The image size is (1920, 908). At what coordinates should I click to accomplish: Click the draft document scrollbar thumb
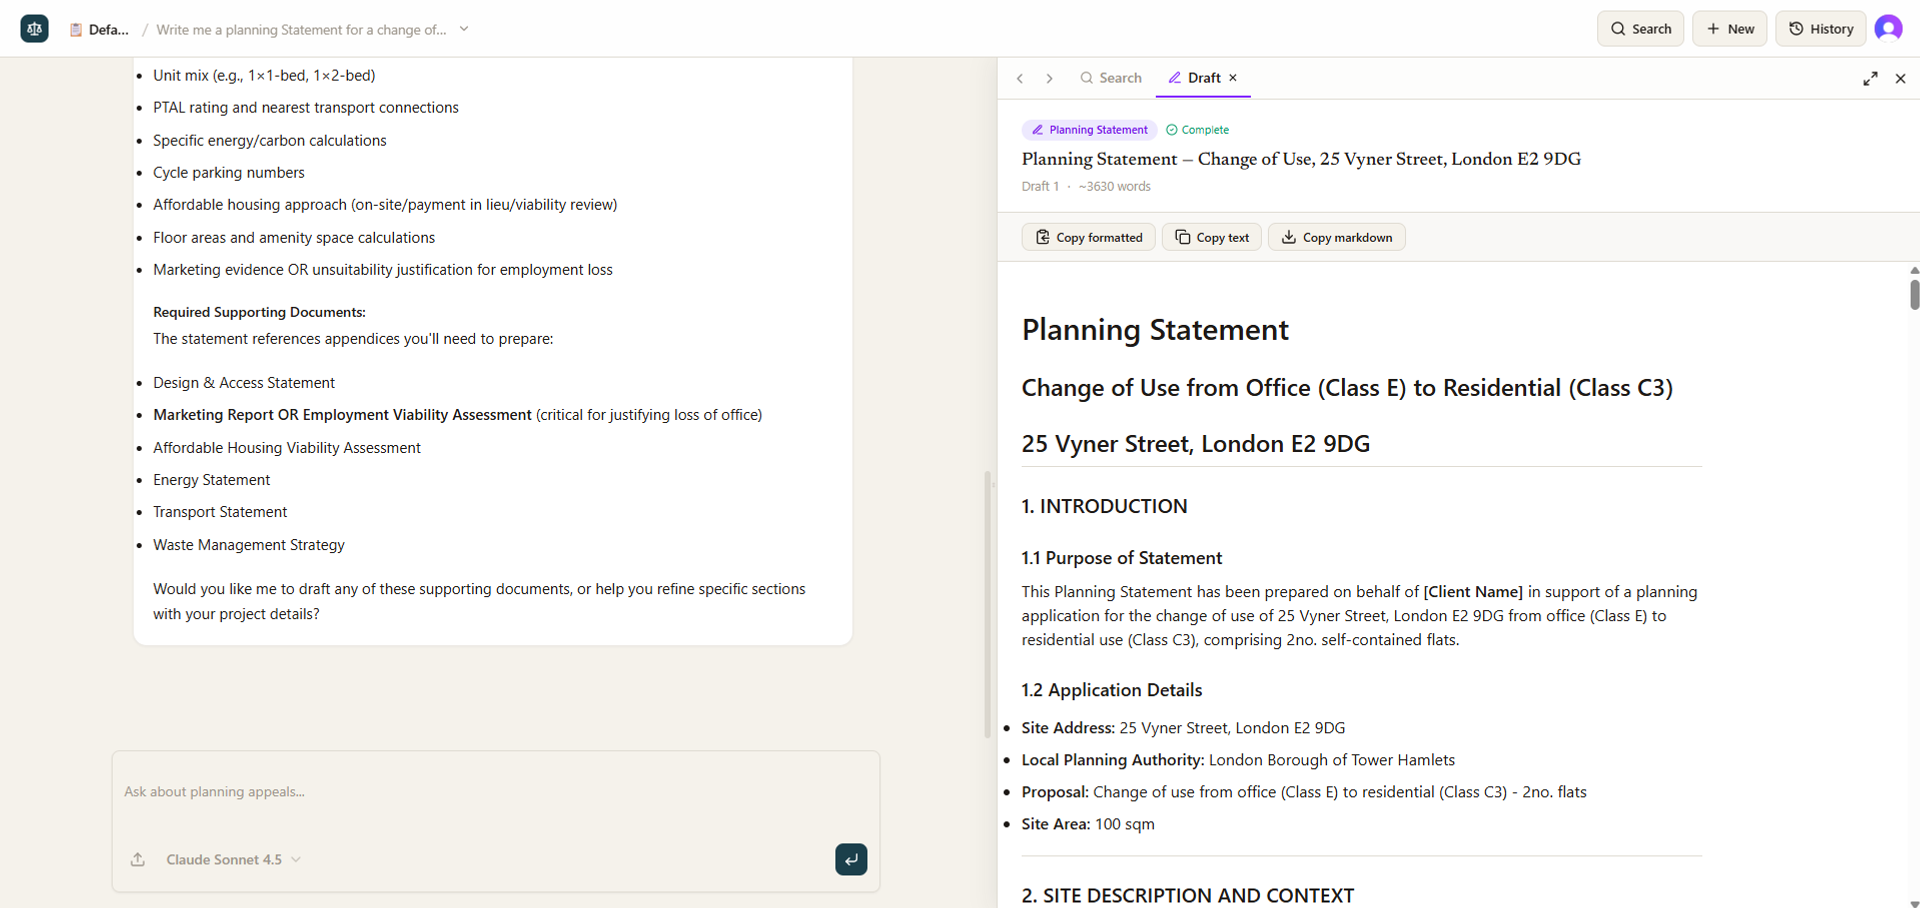click(x=1914, y=295)
